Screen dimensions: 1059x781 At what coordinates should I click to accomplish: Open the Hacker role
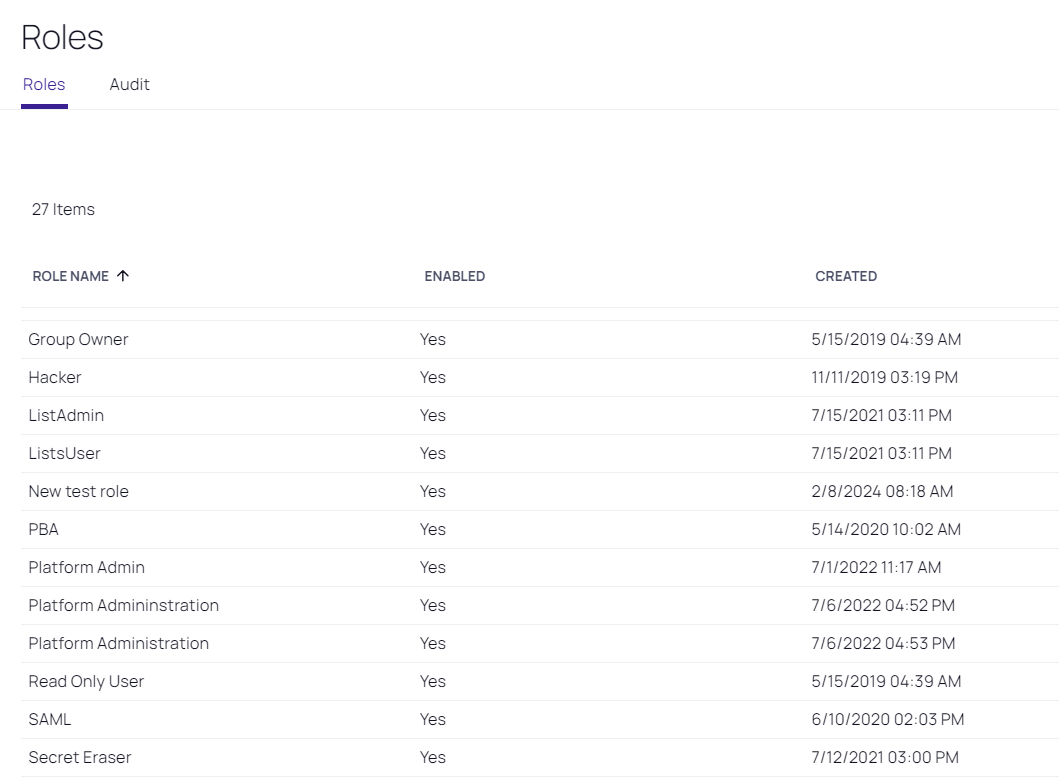pyautogui.click(x=55, y=378)
